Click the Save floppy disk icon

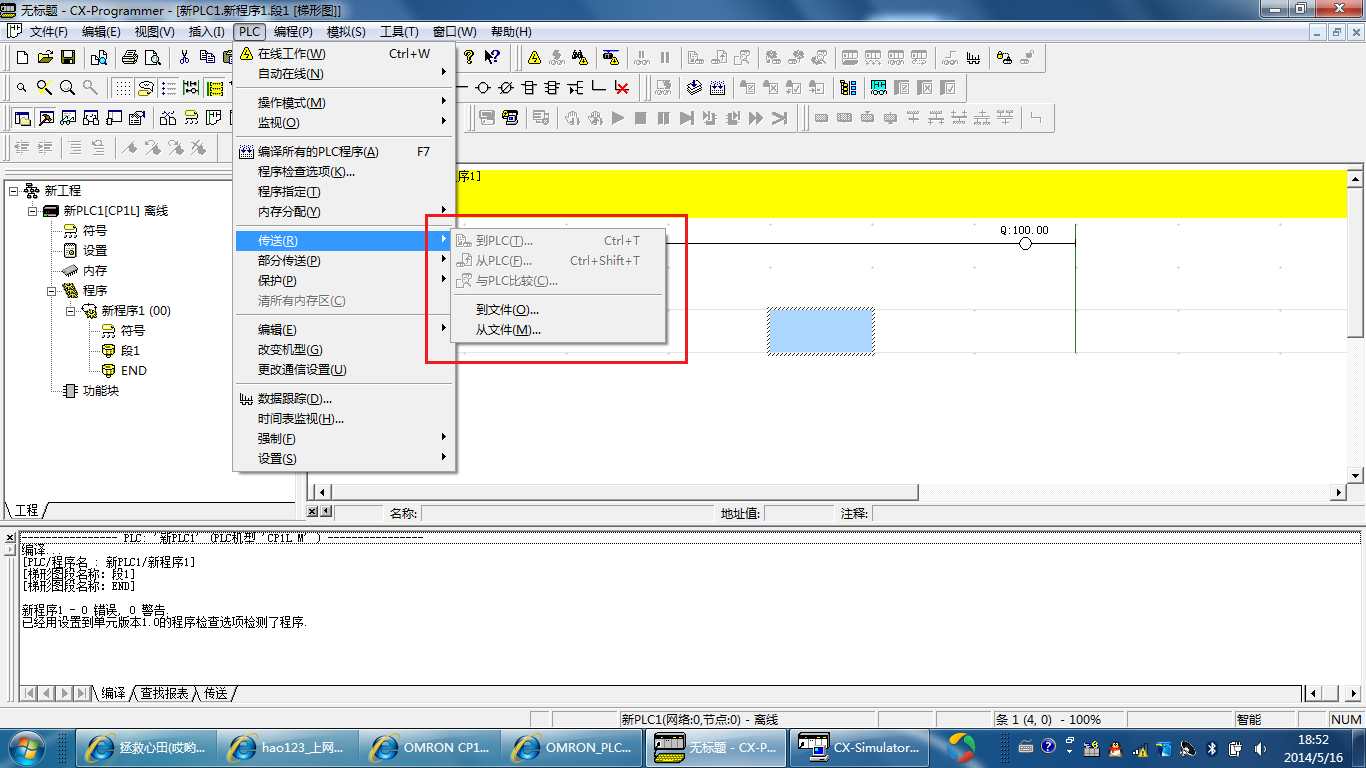[x=68, y=58]
